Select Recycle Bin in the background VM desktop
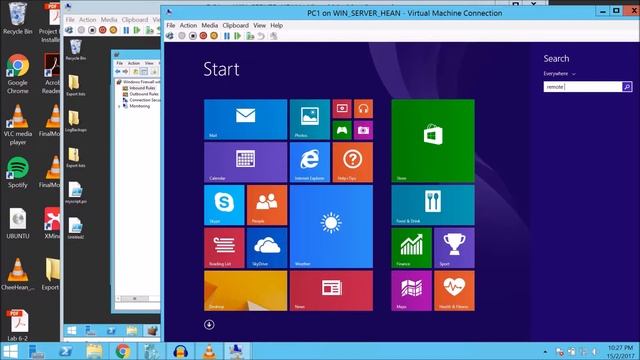 click(76, 50)
